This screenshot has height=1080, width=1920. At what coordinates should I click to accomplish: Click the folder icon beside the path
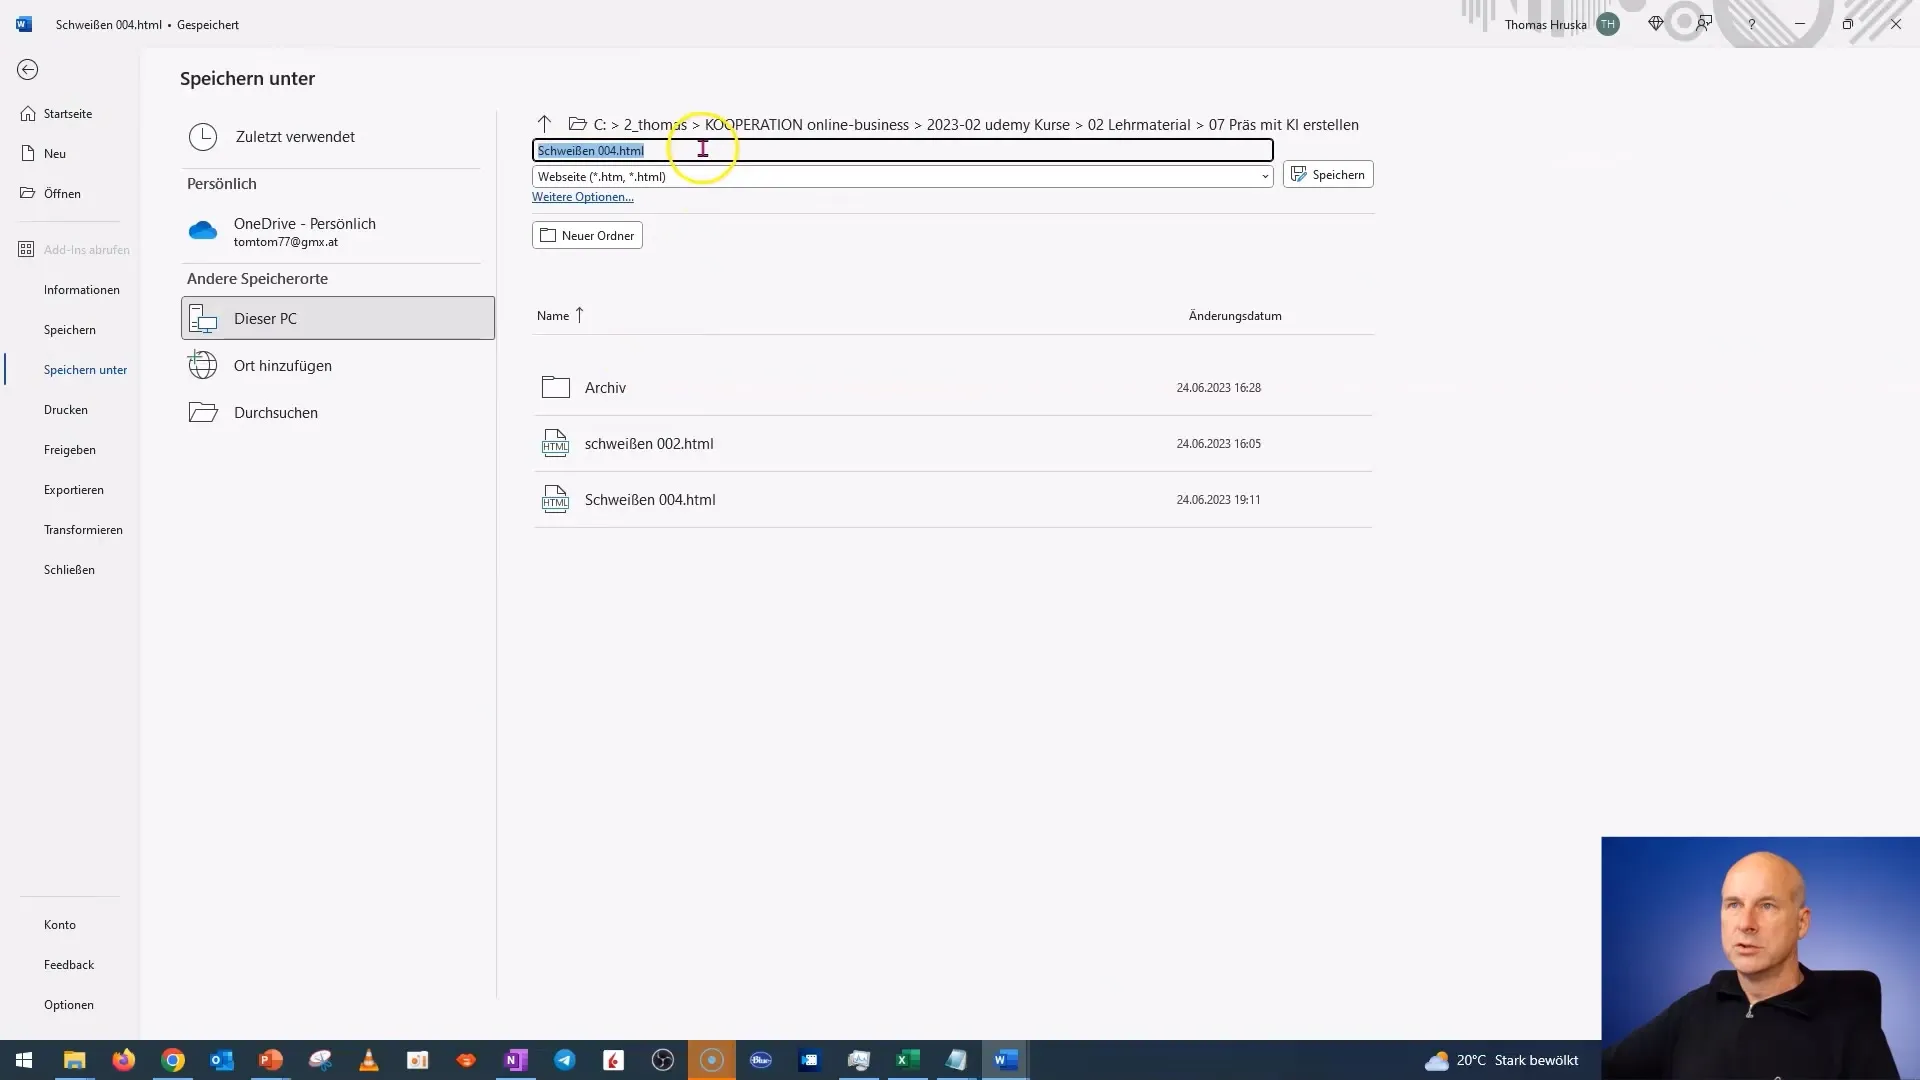pyautogui.click(x=577, y=124)
